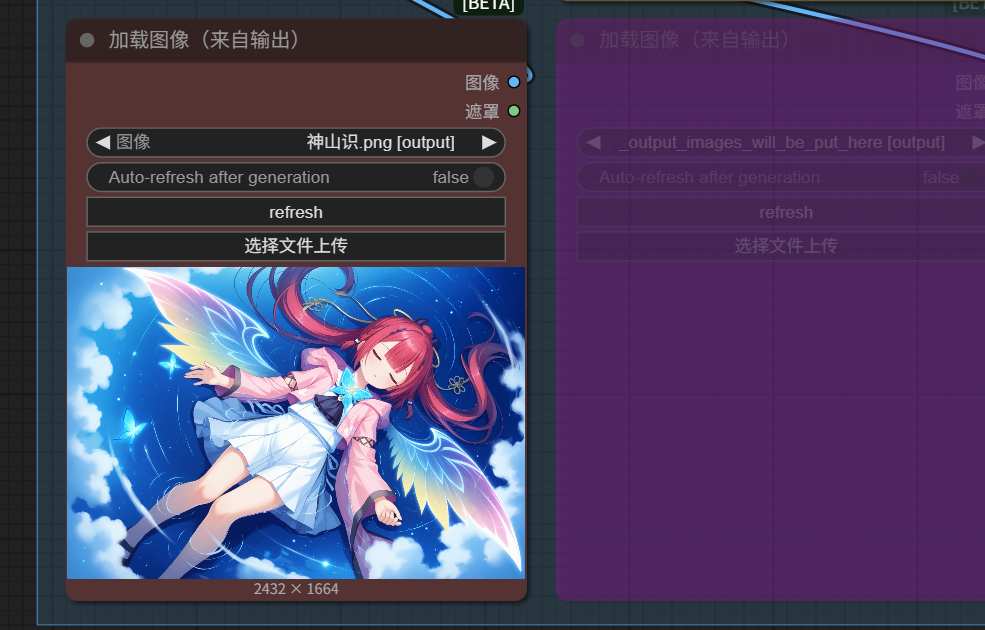Image resolution: width=985 pixels, height=630 pixels.
Task: Click 选择文件上传 in the brown node
Action: pos(296,246)
